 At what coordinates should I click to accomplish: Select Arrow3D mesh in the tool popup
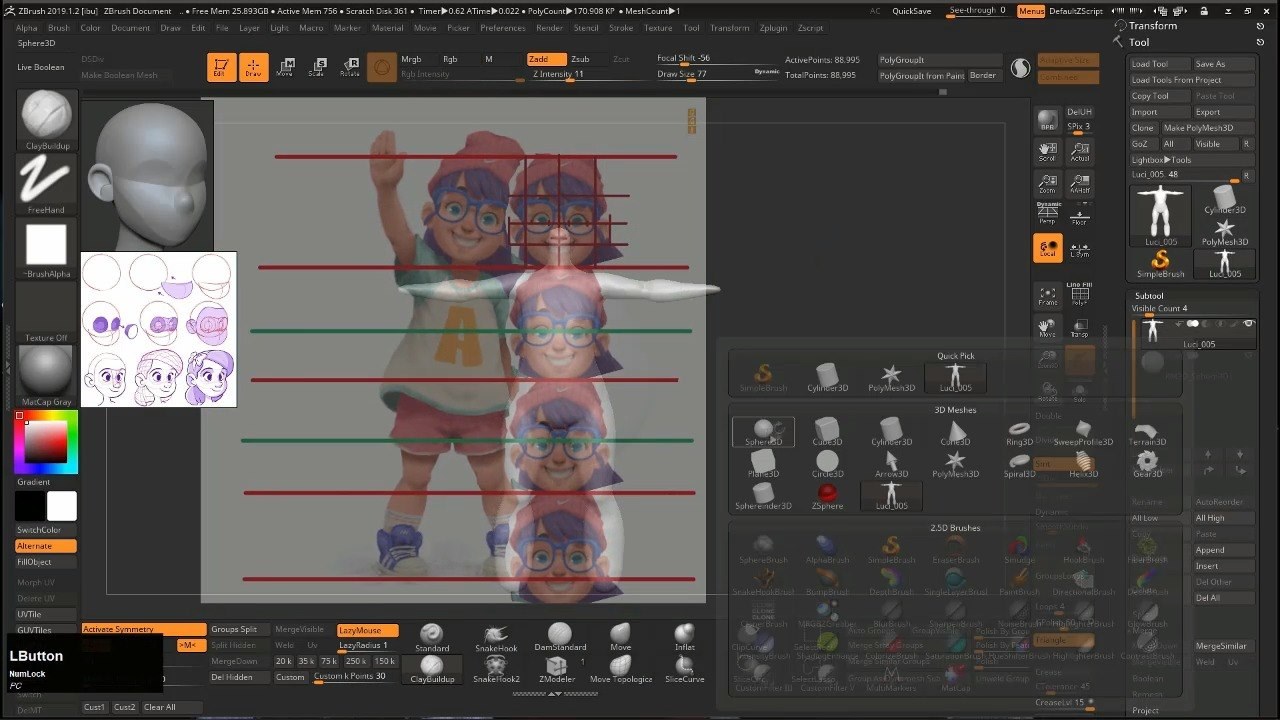pos(891,464)
